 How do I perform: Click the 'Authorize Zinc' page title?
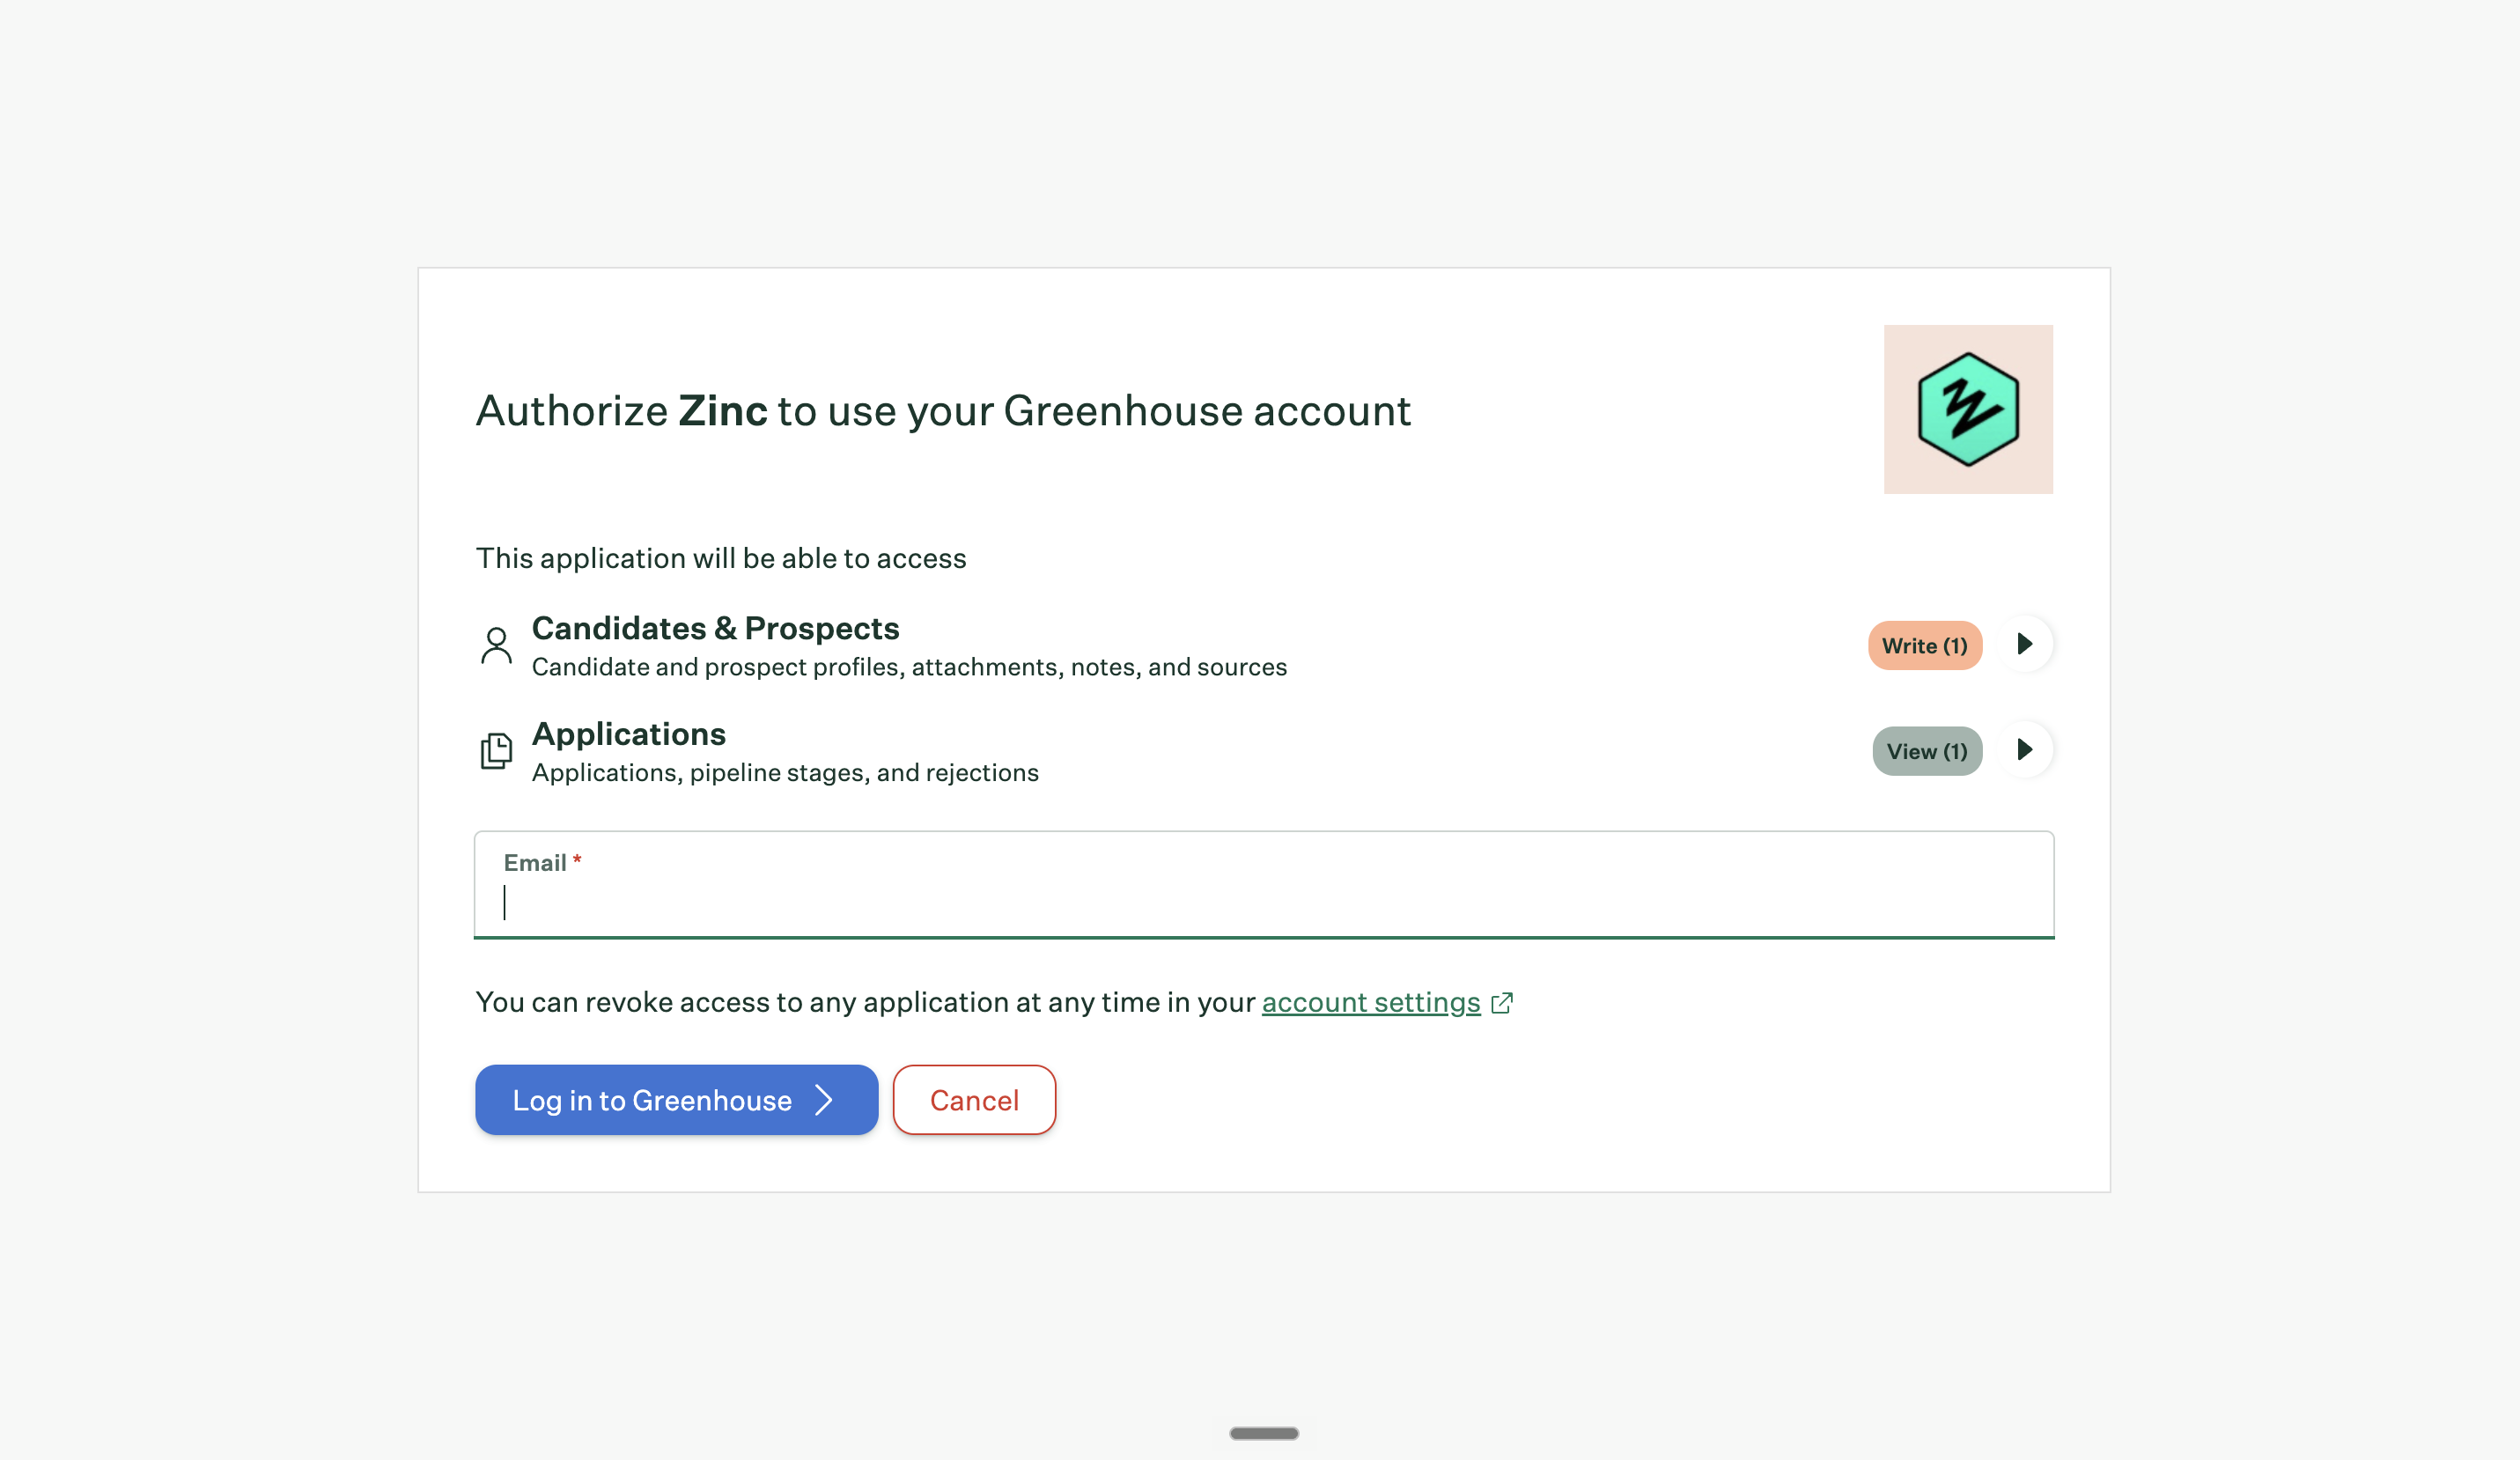pyautogui.click(x=943, y=411)
